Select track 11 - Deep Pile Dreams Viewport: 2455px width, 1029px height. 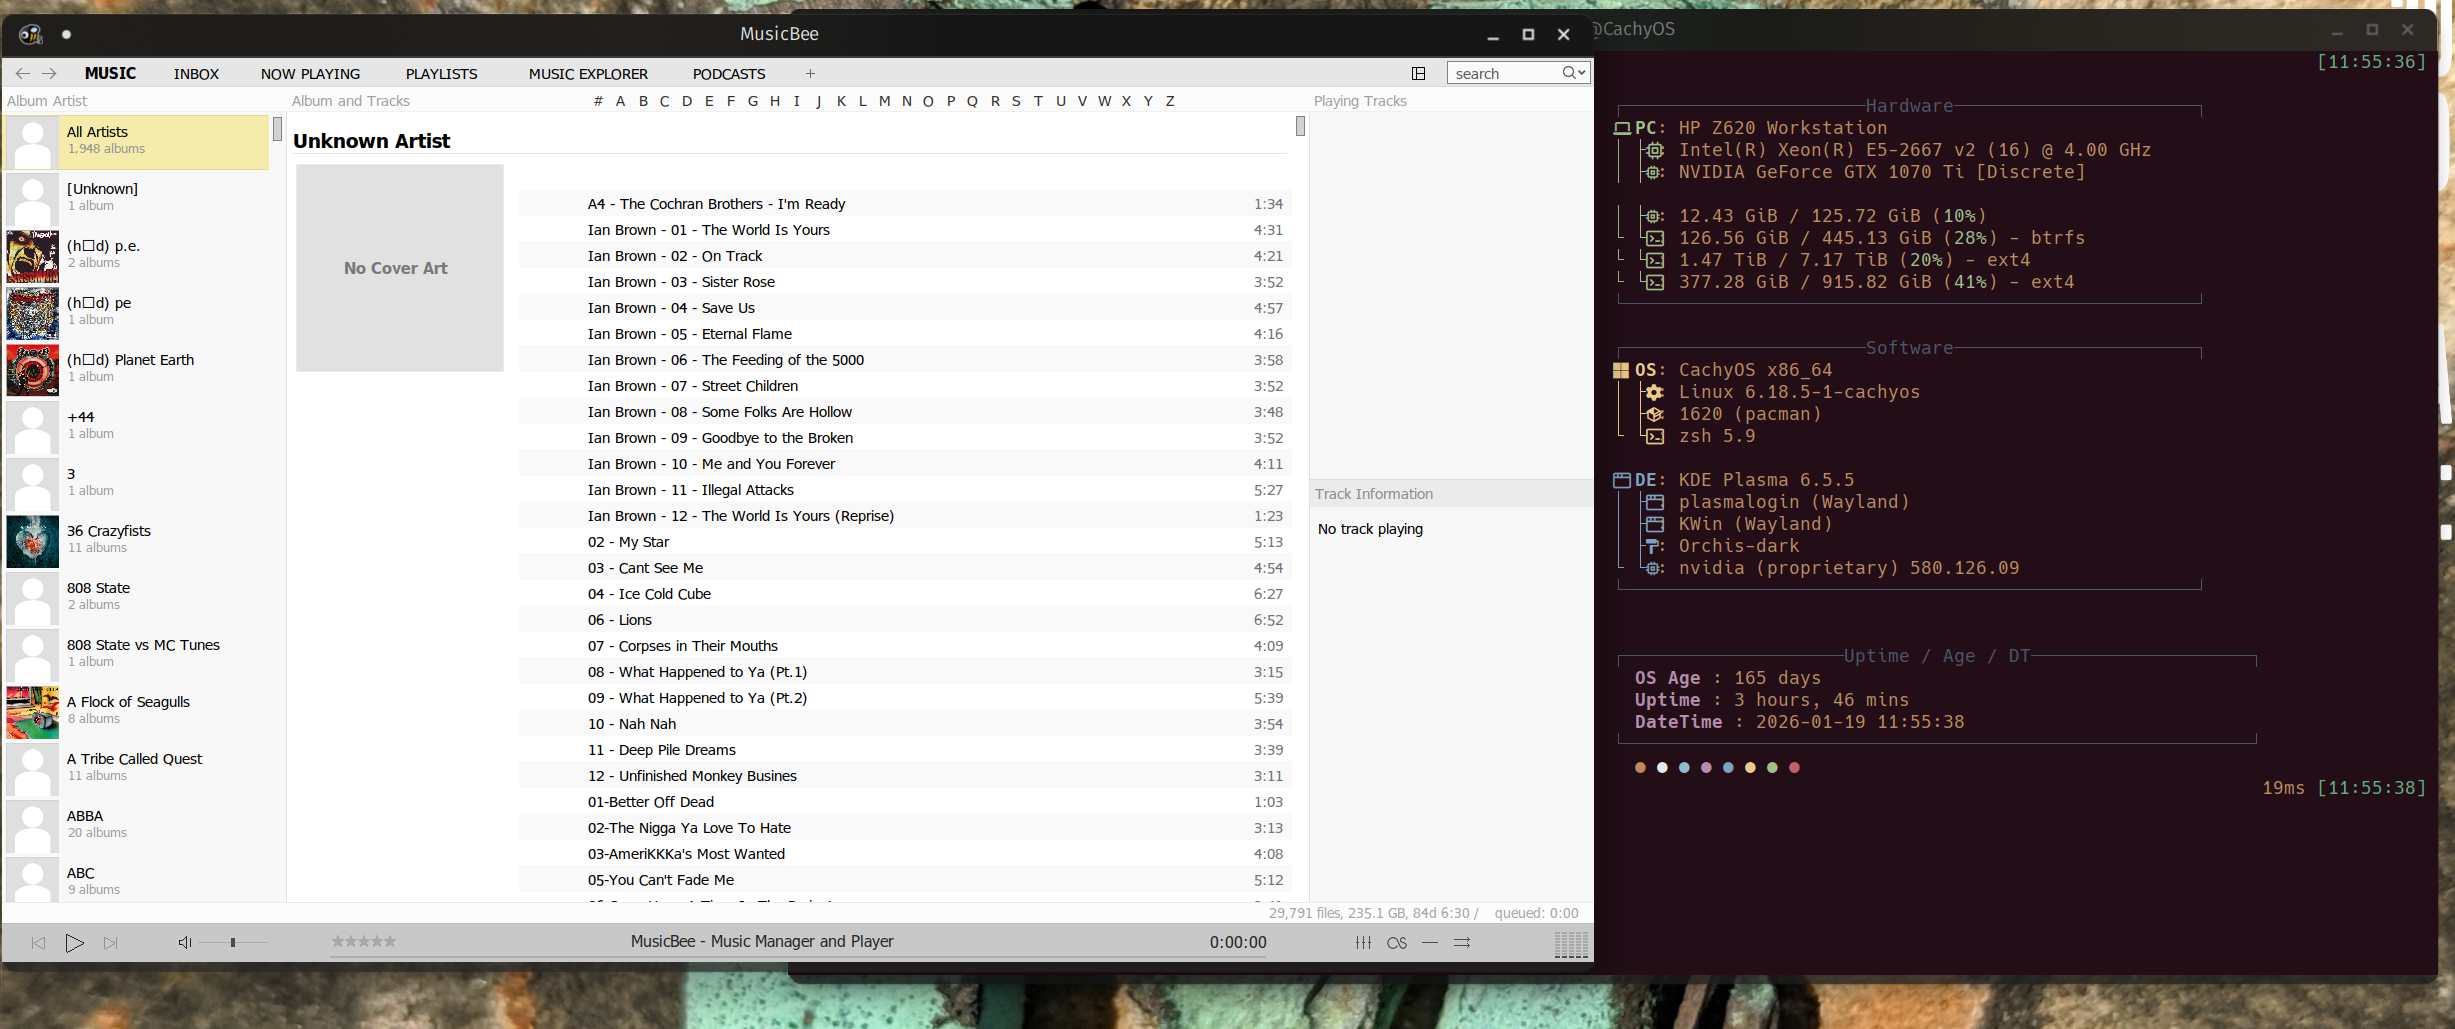point(905,750)
